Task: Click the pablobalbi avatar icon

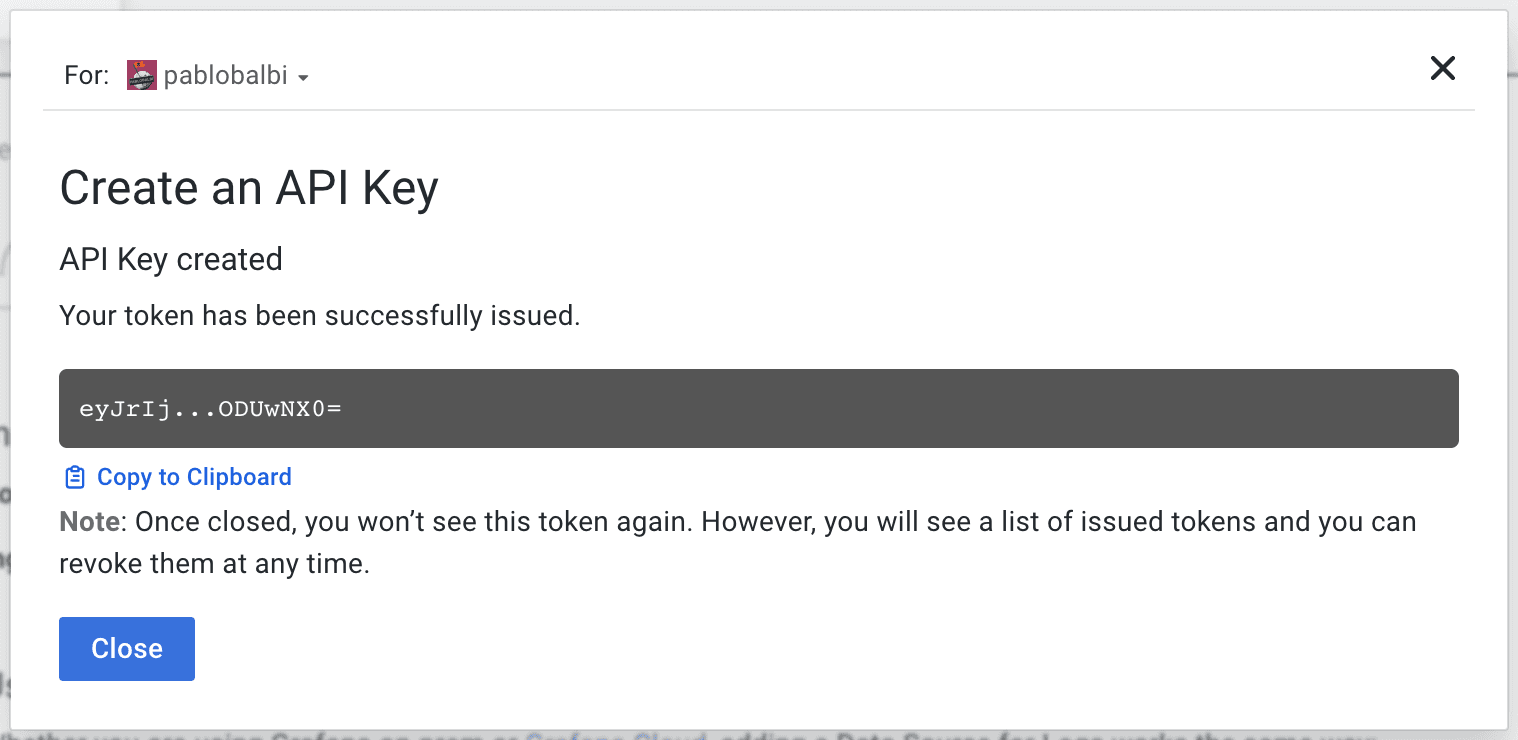Action: pos(142,75)
